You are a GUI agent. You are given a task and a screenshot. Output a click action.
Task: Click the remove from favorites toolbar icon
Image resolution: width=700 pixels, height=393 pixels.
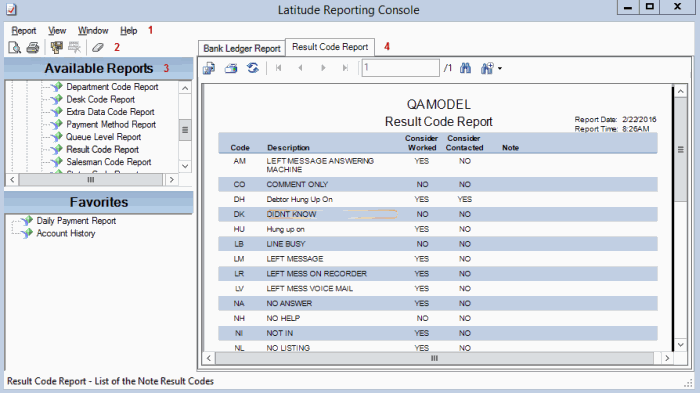(74, 47)
